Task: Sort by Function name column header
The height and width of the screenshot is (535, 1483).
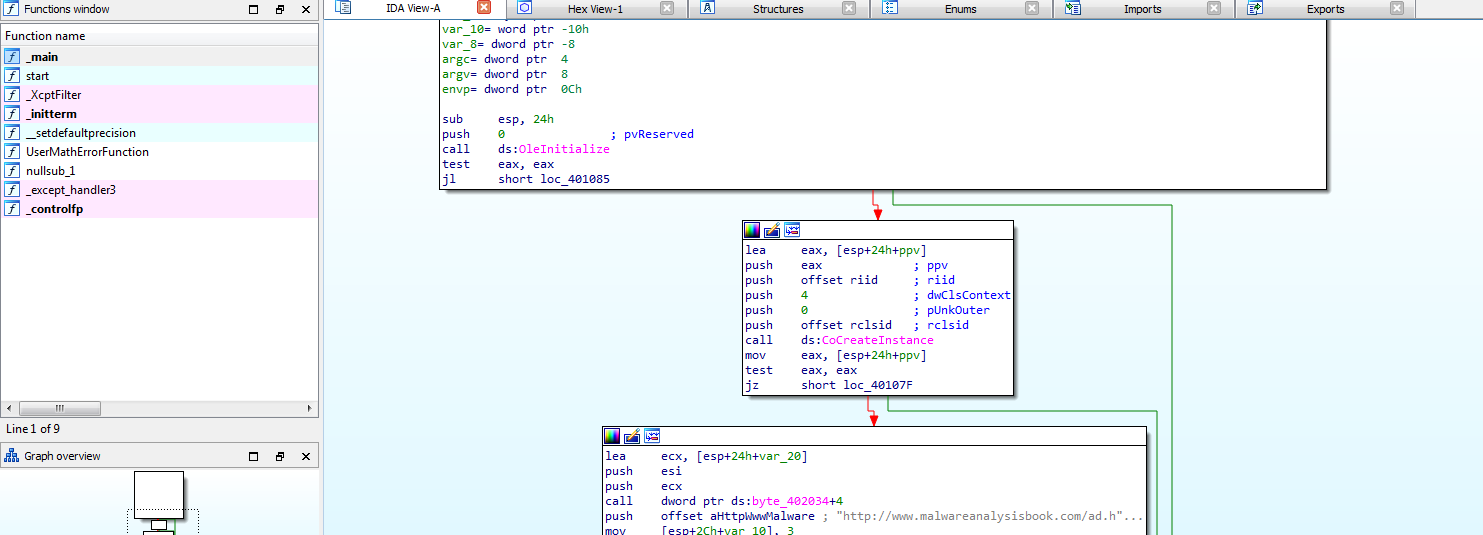Action: [x=160, y=35]
